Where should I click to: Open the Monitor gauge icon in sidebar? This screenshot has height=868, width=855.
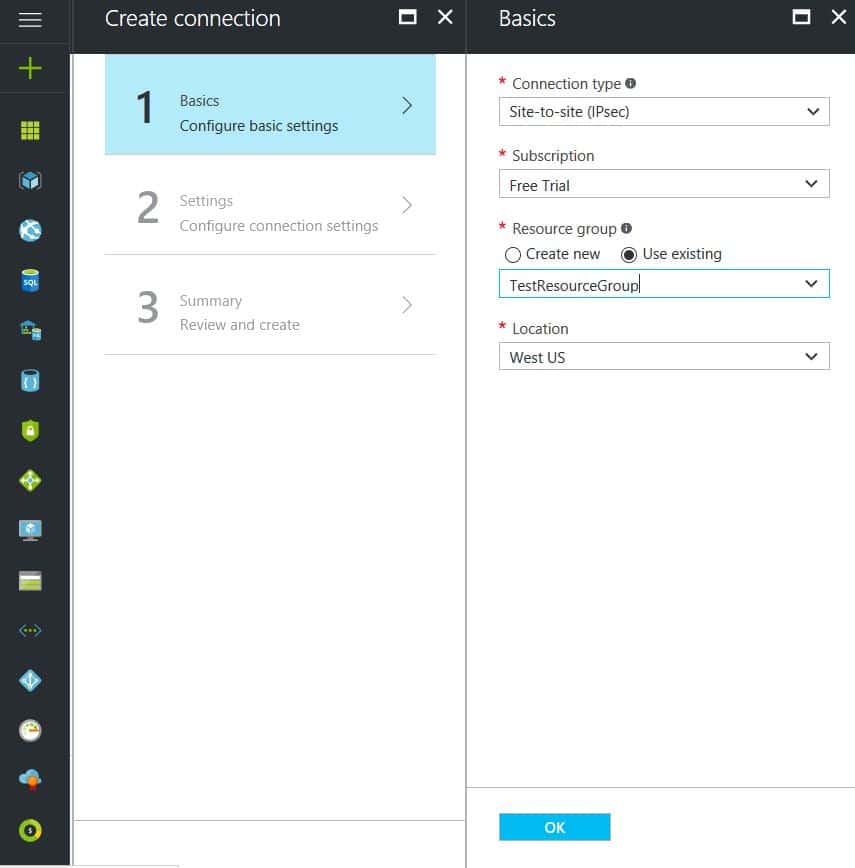click(x=30, y=730)
